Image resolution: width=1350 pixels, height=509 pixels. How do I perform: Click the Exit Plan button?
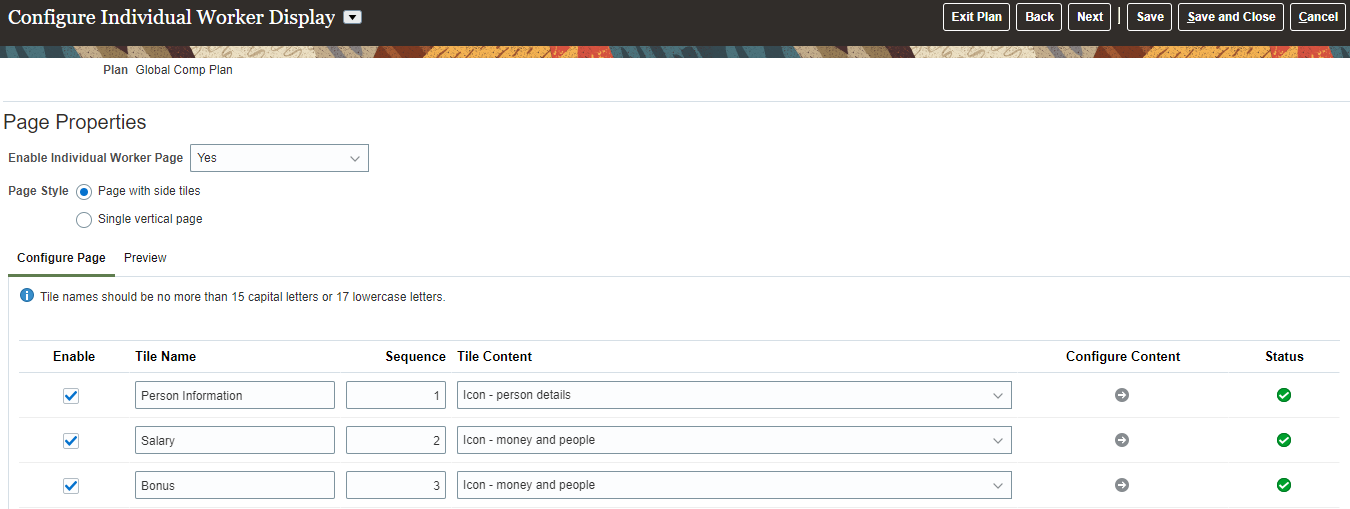point(977,17)
